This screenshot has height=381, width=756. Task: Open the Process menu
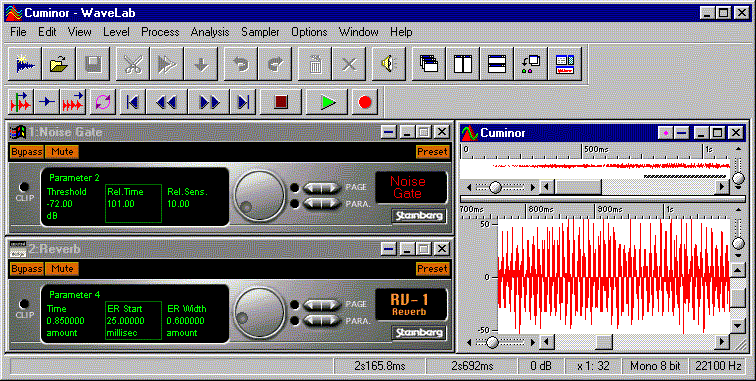click(x=160, y=32)
